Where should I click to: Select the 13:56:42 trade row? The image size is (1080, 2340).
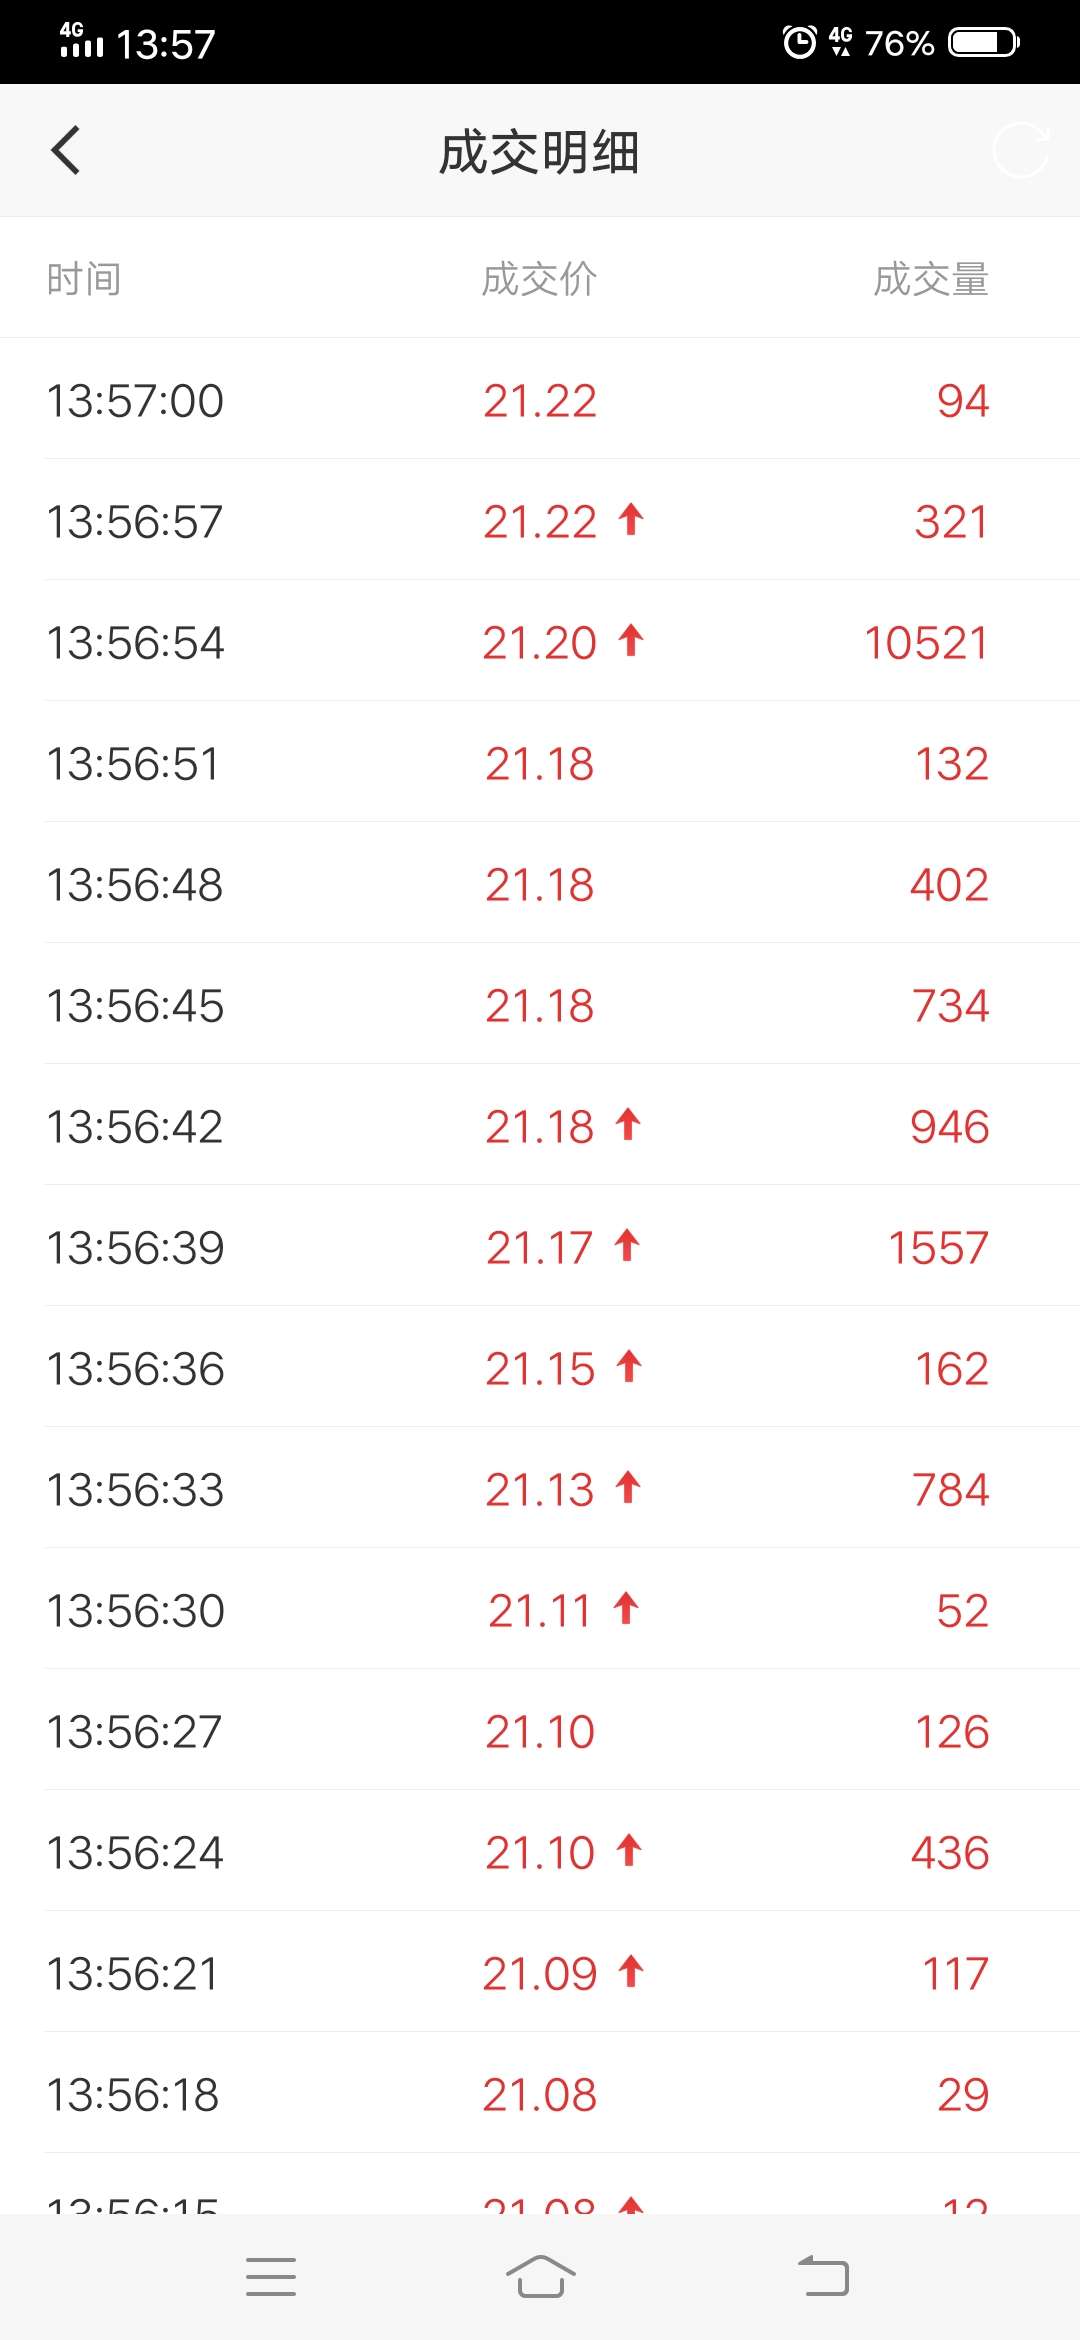pyautogui.click(x=540, y=1127)
